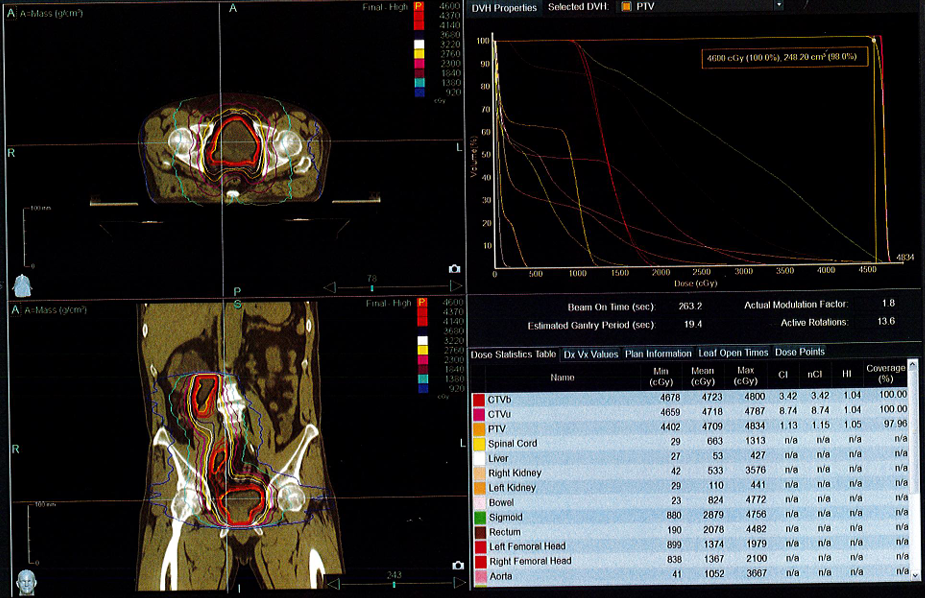925x598 pixels.
Task: Click the PTV color swatch in statistics table
Action: [479, 428]
